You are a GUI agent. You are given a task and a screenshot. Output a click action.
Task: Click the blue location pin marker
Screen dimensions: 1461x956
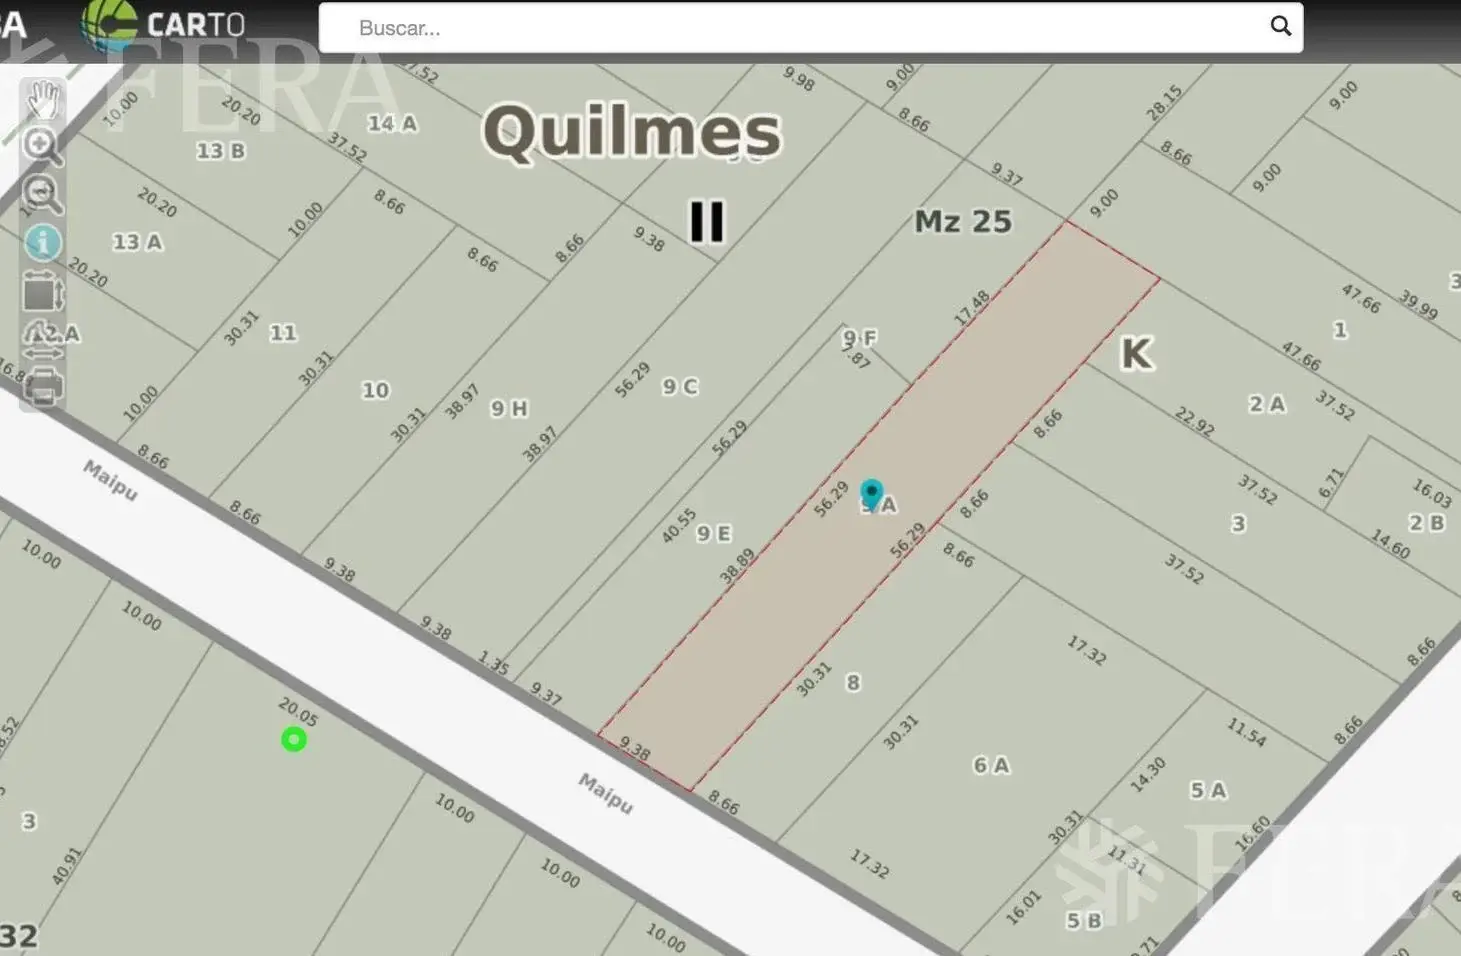pyautogui.click(x=872, y=495)
